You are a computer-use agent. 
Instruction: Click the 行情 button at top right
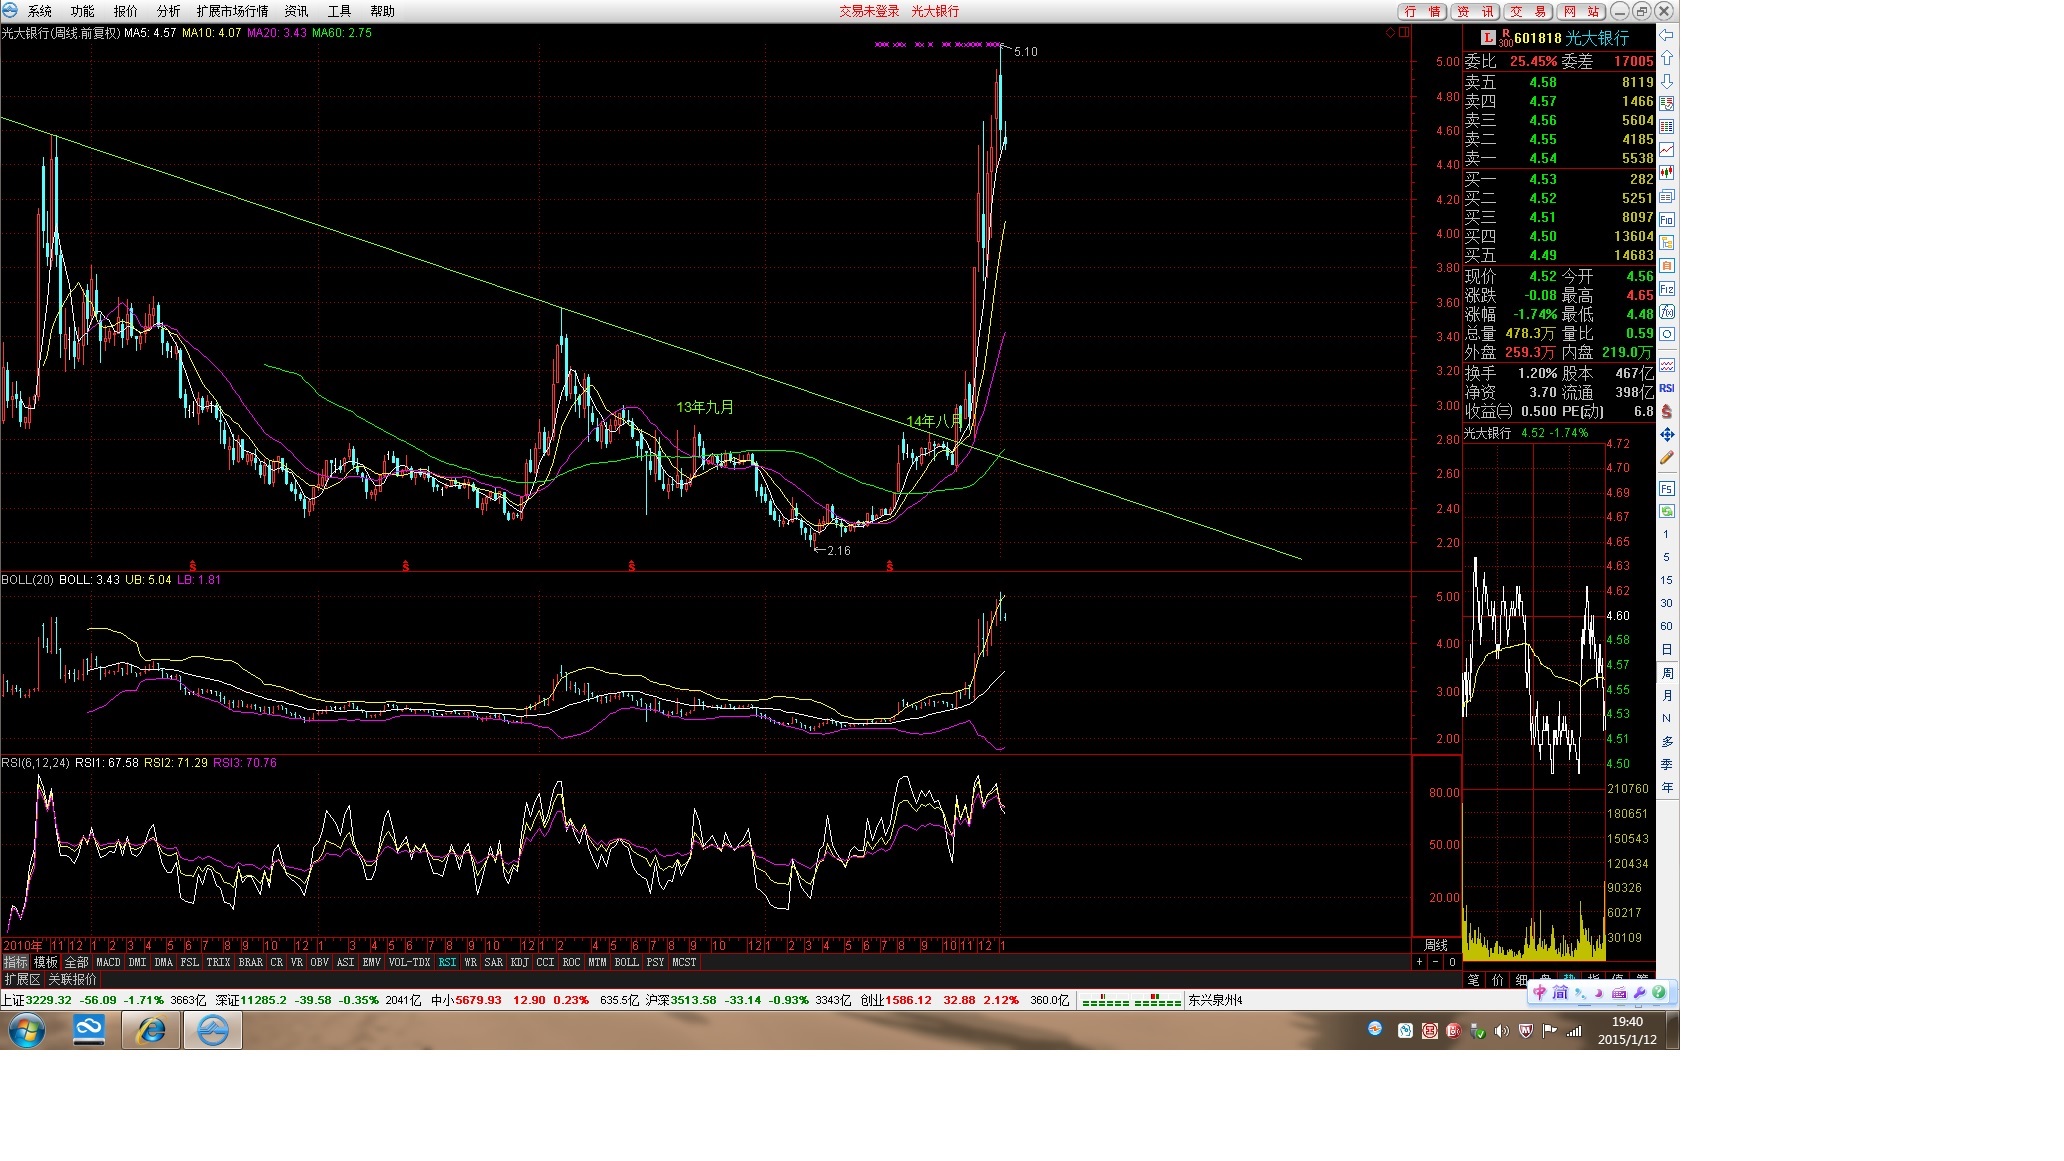pyautogui.click(x=1423, y=11)
